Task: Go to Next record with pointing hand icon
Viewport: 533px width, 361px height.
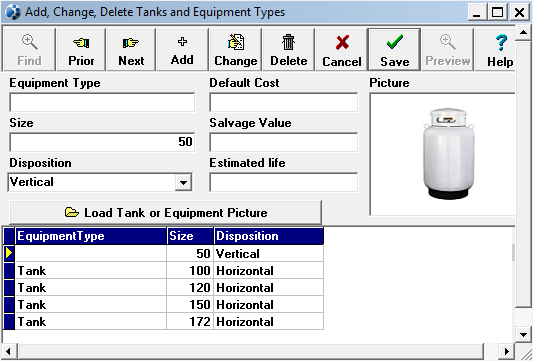Action: coord(131,50)
